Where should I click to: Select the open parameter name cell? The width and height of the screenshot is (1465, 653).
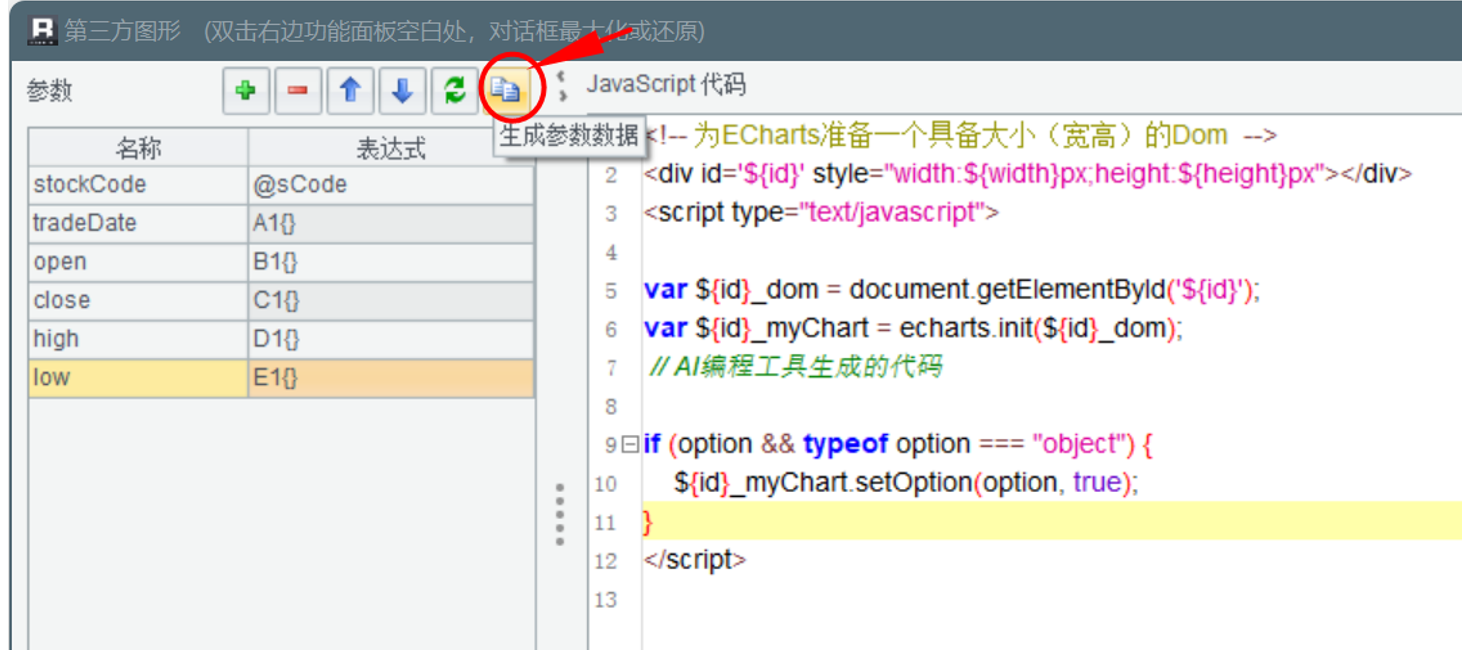(x=138, y=262)
